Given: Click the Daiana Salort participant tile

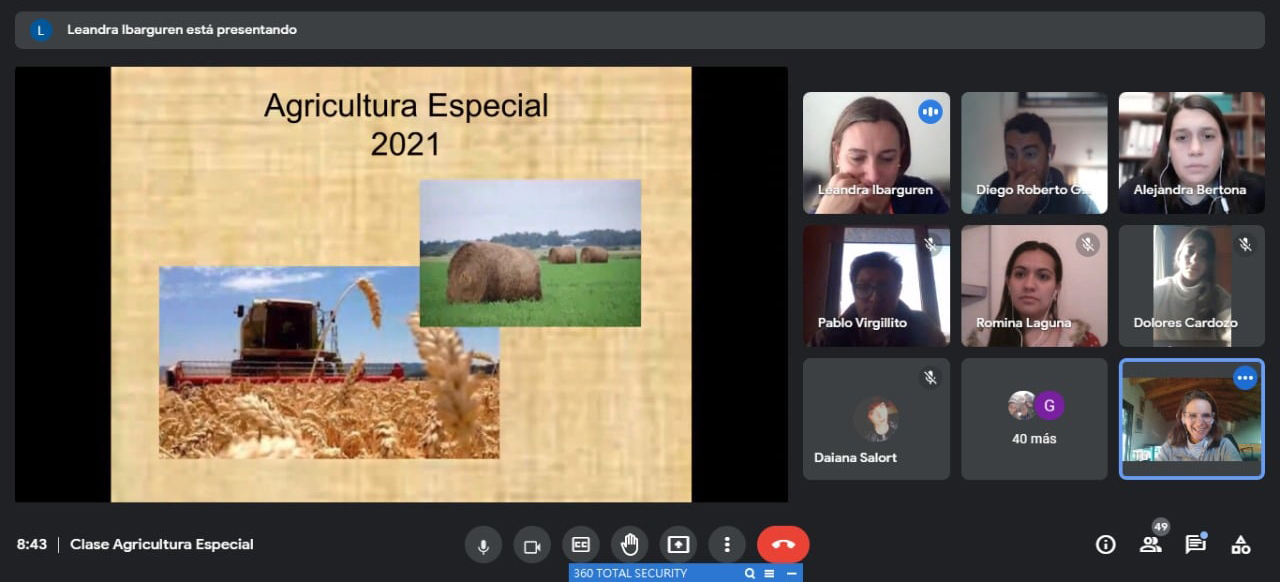Looking at the screenshot, I should pos(876,419).
